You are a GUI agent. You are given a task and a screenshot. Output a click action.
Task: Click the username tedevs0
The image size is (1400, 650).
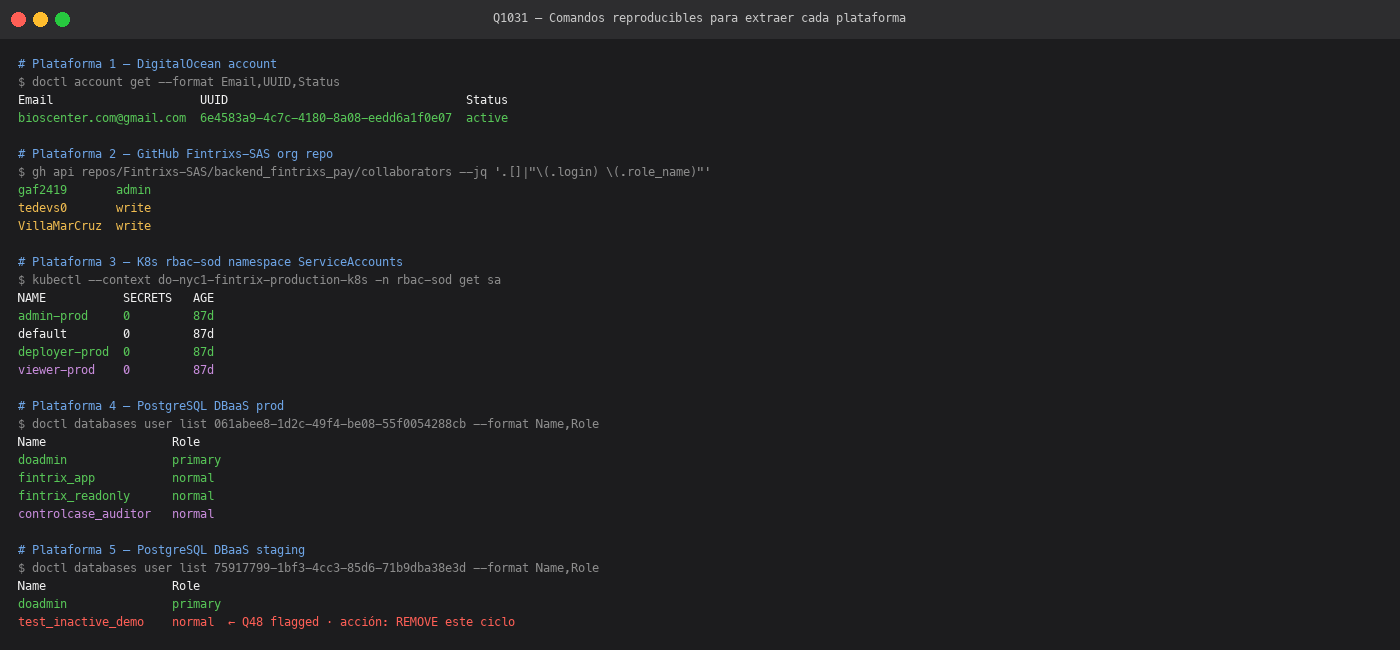point(42,208)
